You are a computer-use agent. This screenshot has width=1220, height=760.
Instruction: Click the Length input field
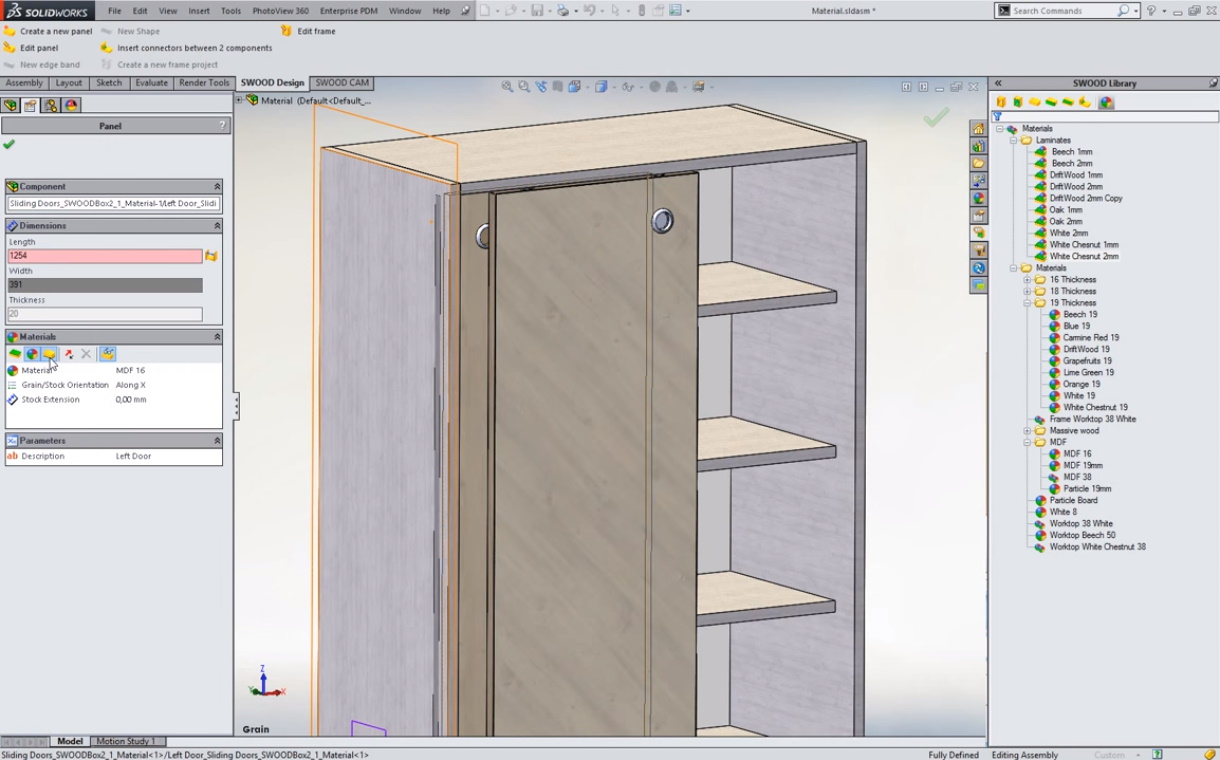click(x=105, y=256)
